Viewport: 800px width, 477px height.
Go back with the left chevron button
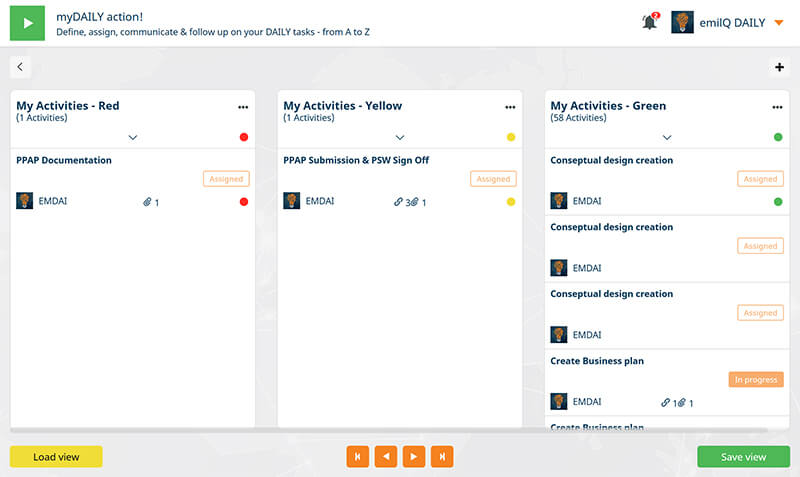(20, 67)
